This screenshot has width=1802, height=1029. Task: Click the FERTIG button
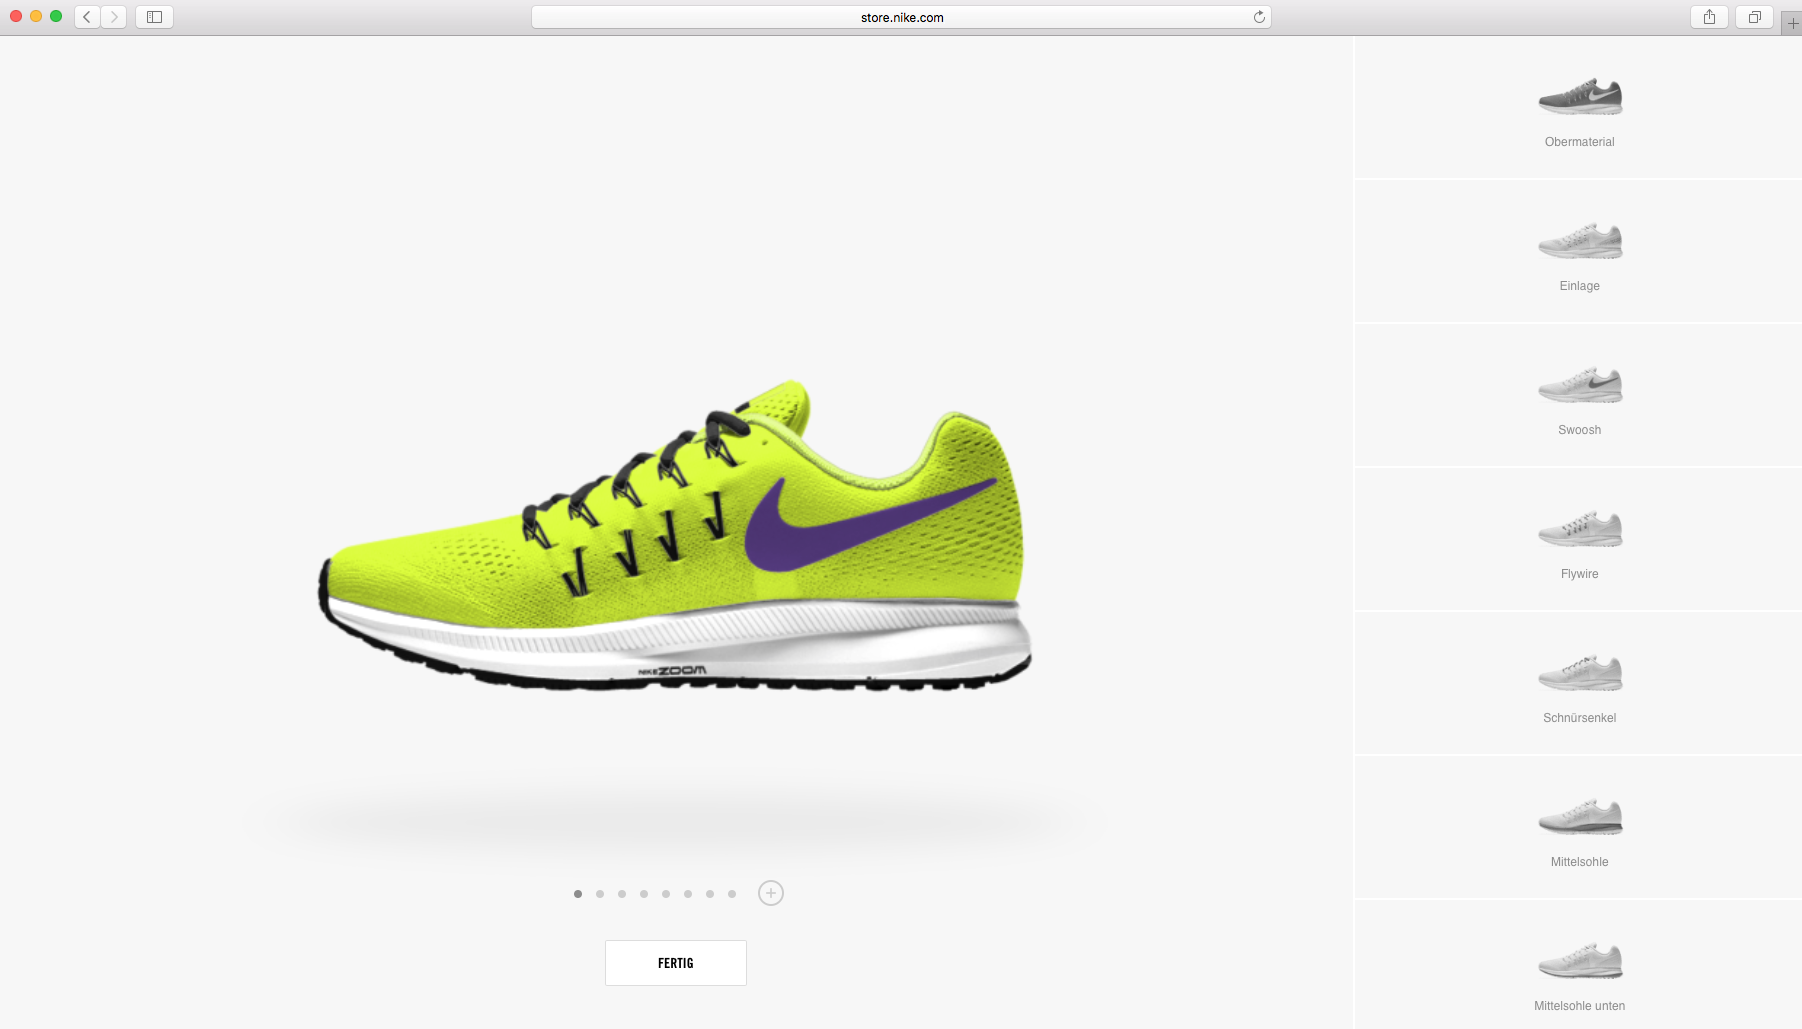(676, 963)
